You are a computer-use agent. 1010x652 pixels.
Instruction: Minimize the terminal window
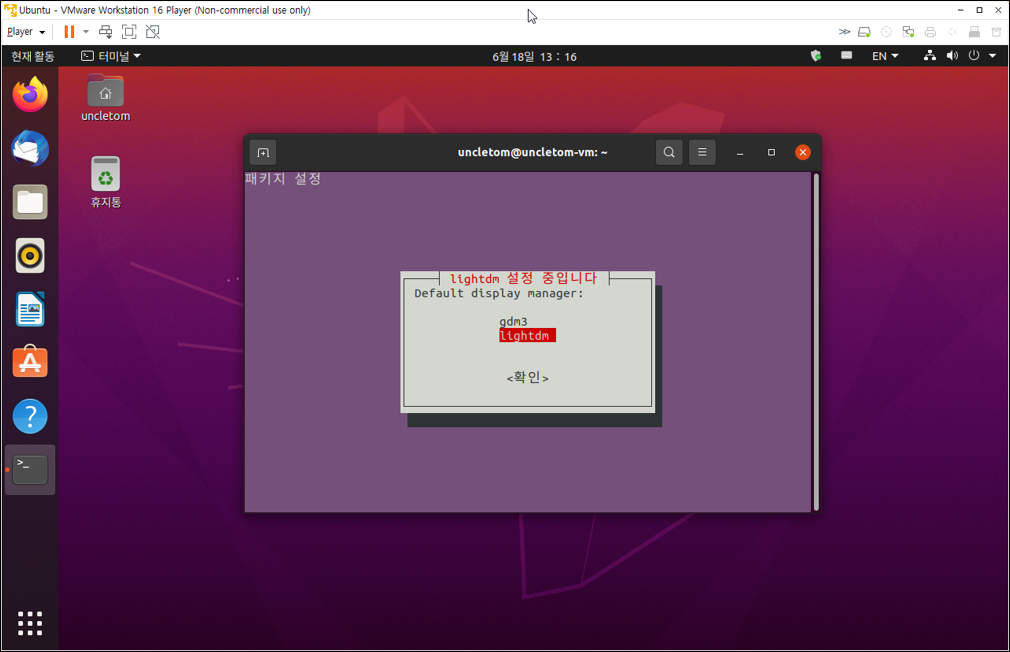click(x=740, y=153)
